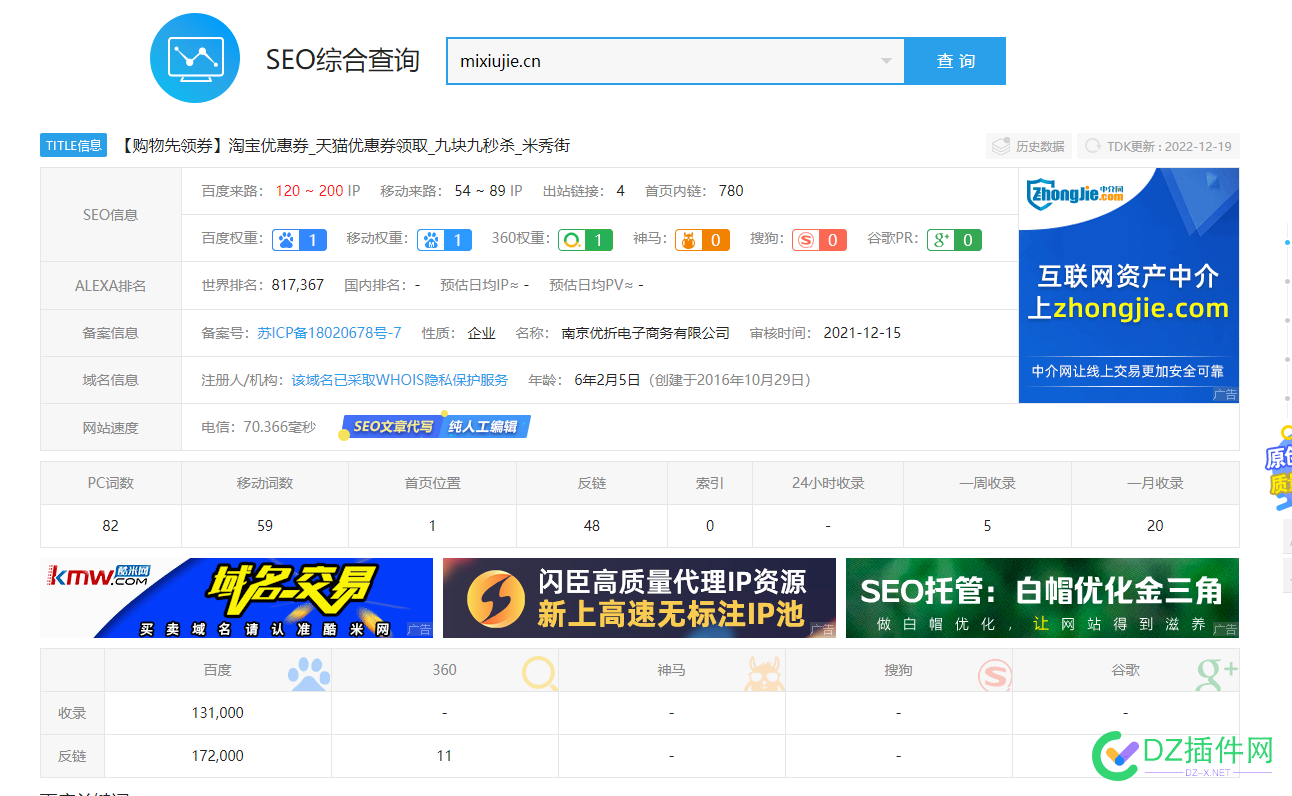Click the company name 南京优折电子商务有限公司
The height and width of the screenshot is (796, 1292).
click(x=646, y=333)
